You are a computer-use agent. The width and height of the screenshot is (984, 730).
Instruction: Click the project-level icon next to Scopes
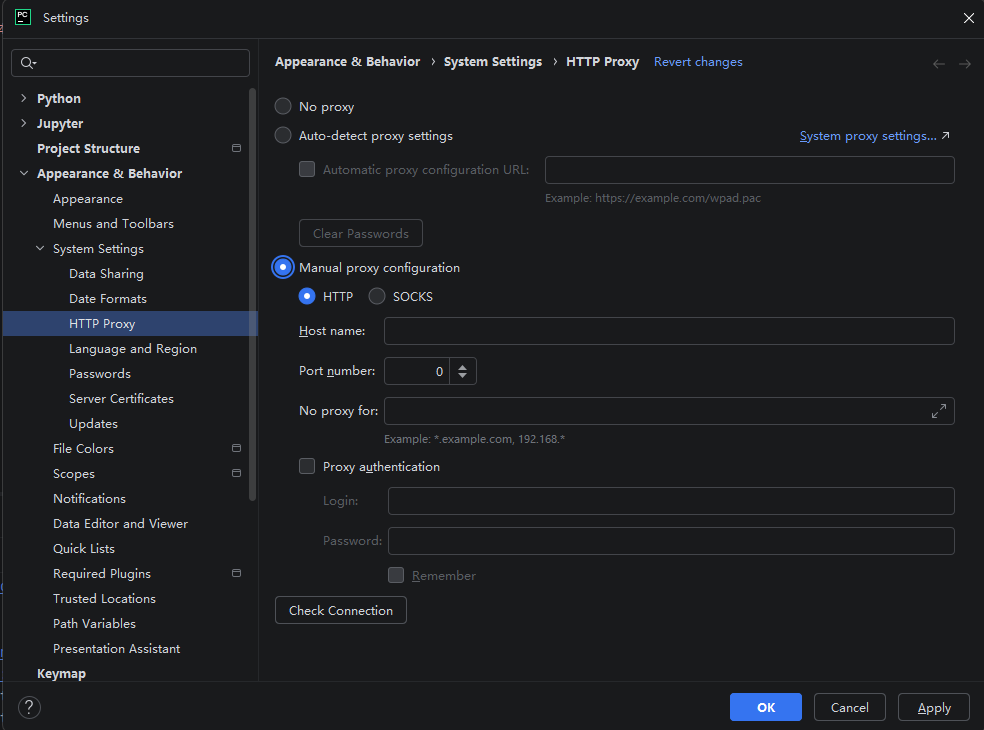[237, 473]
